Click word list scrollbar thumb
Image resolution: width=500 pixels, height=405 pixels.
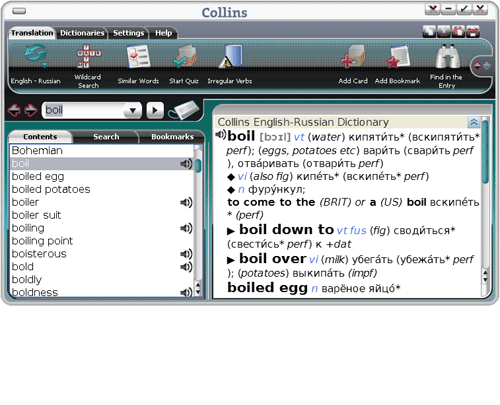(198, 166)
